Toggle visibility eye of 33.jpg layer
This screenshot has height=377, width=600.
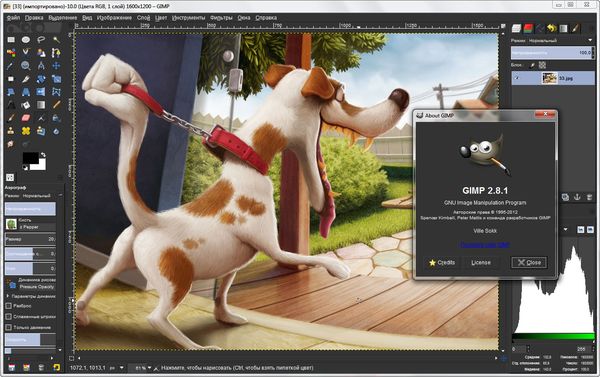517,78
